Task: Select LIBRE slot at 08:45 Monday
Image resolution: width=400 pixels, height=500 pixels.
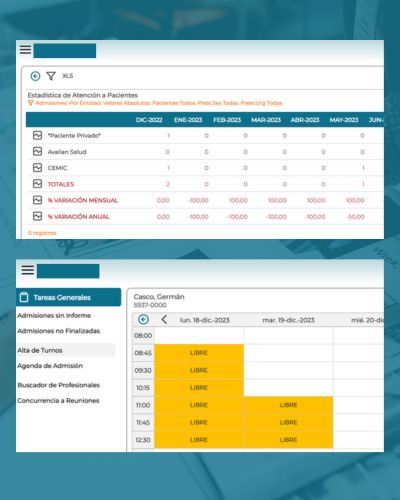Action: click(x=199, y=353)
